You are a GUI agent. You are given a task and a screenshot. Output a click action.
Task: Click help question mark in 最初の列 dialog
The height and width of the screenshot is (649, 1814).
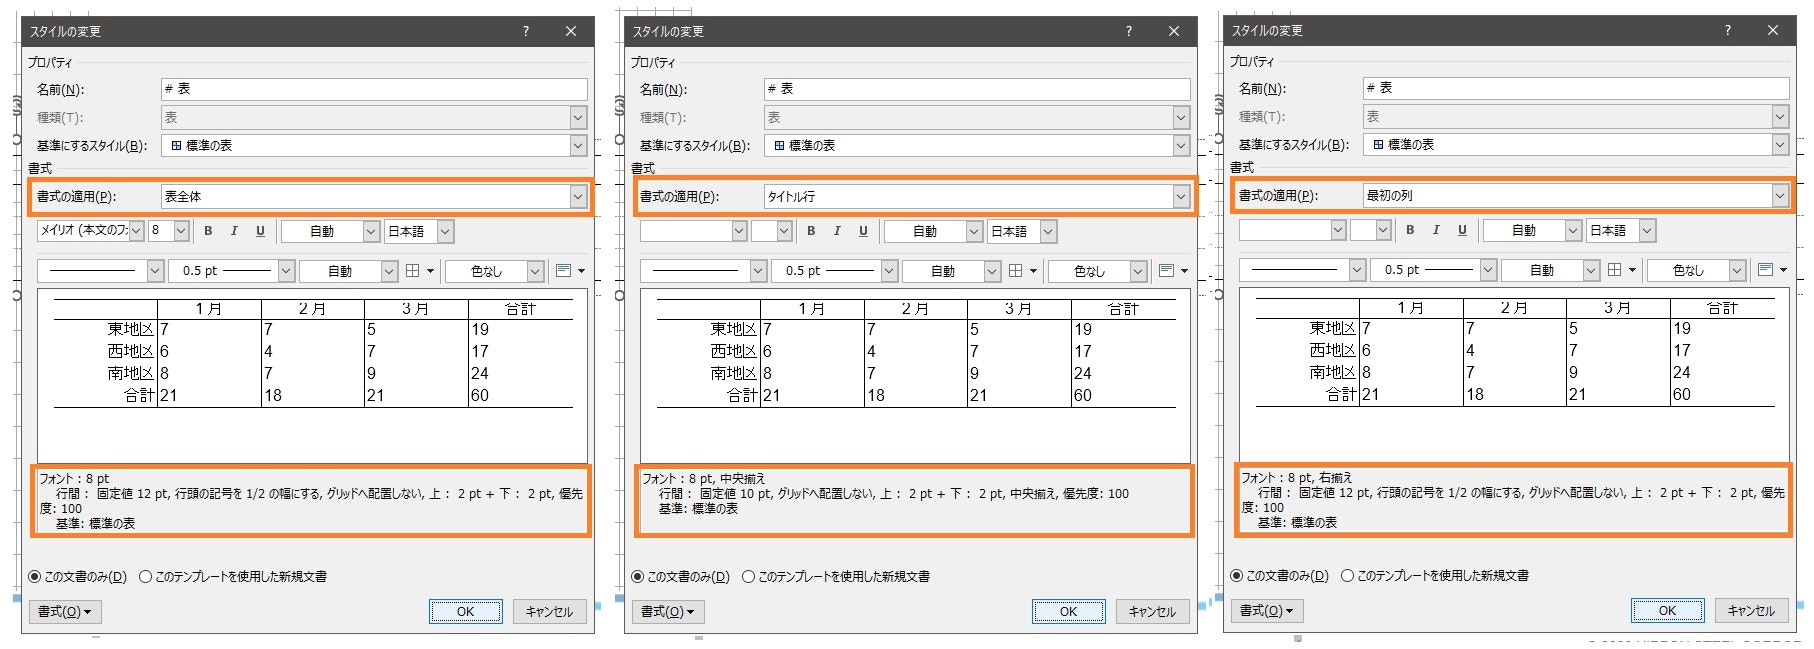(1727, 30)
